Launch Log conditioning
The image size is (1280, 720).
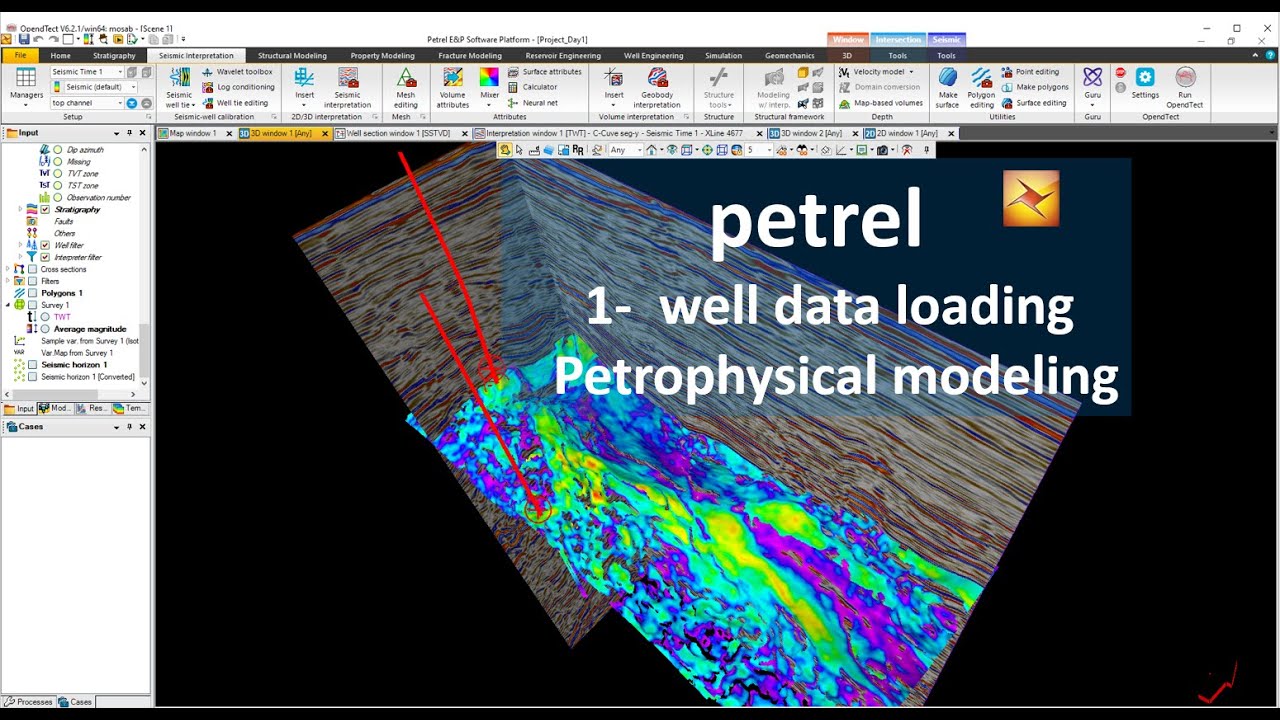(x=238, y=87)
